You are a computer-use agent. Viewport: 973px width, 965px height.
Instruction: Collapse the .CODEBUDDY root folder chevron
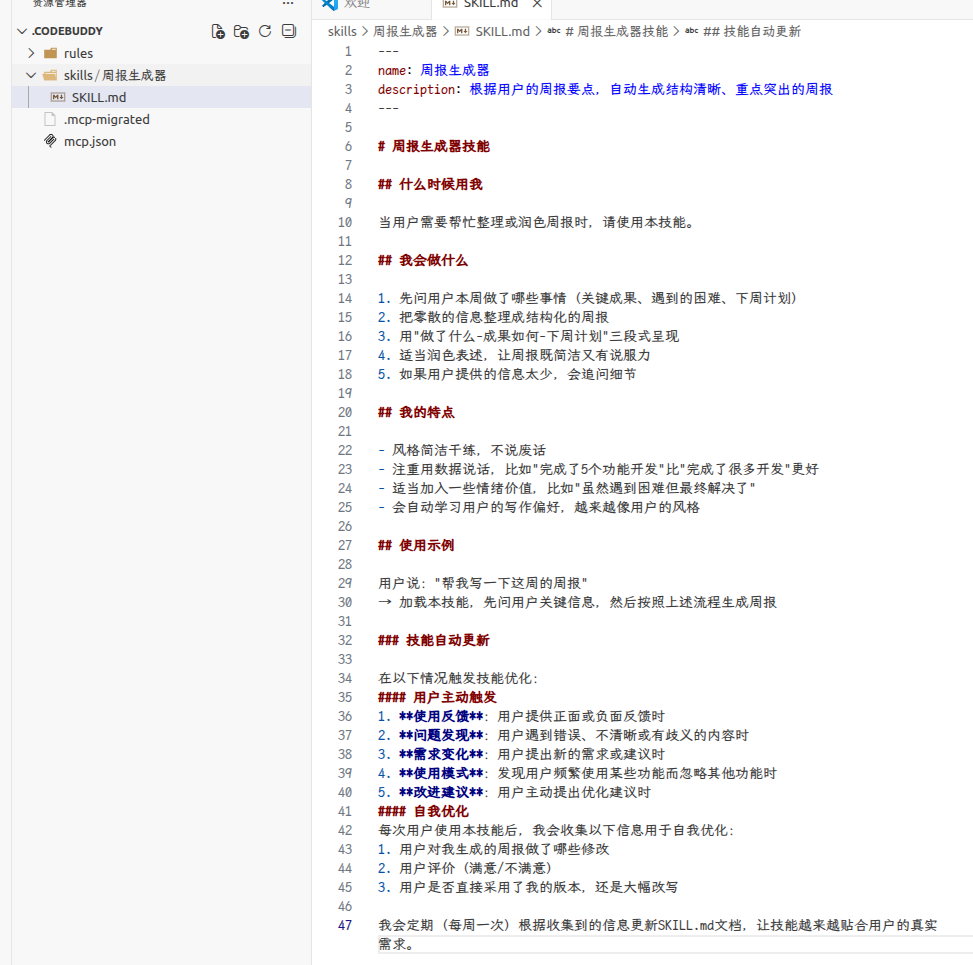pyautogui.click(x=22, y=31)
